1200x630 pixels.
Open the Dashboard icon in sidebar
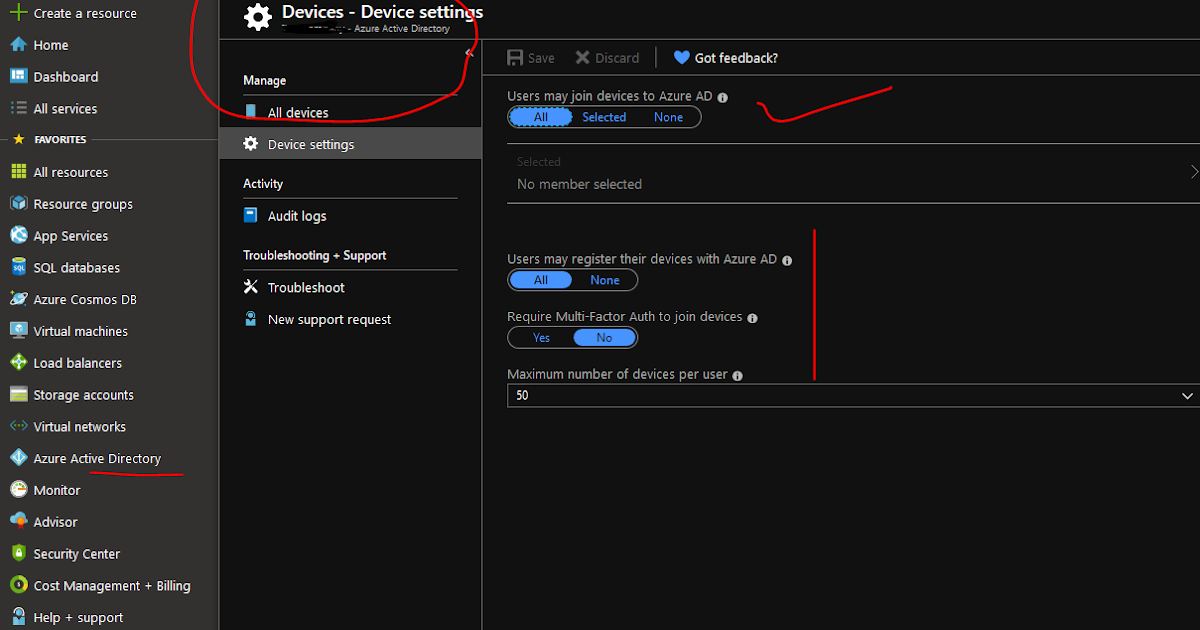18,77
